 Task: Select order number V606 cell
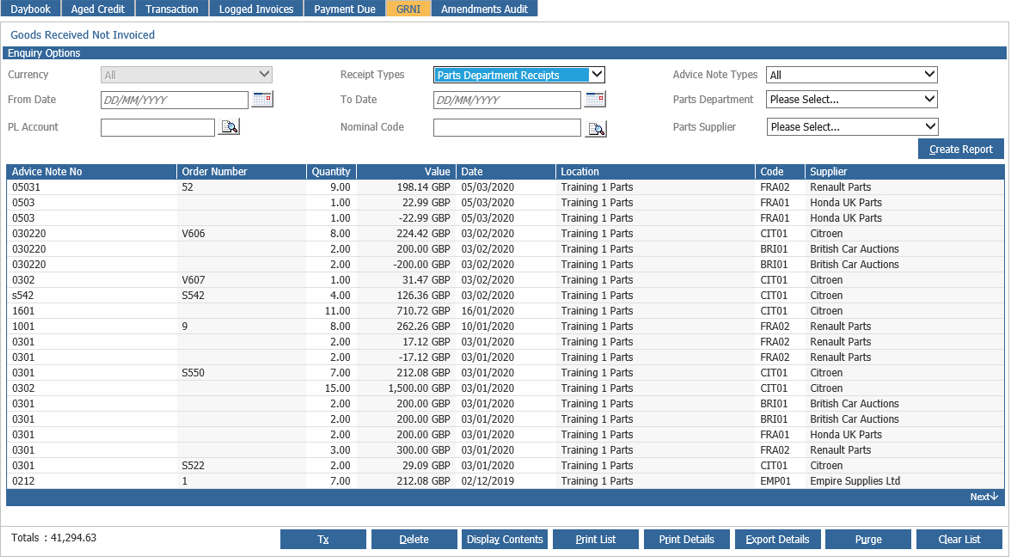pos(241,234)
